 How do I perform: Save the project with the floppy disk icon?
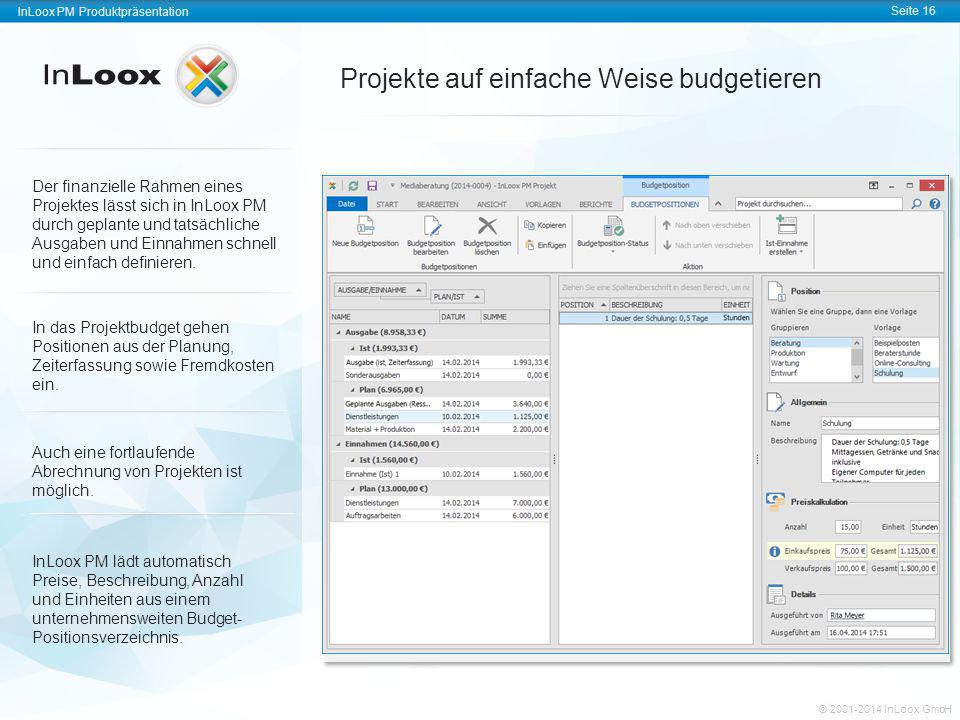click(x=372, y=186)
